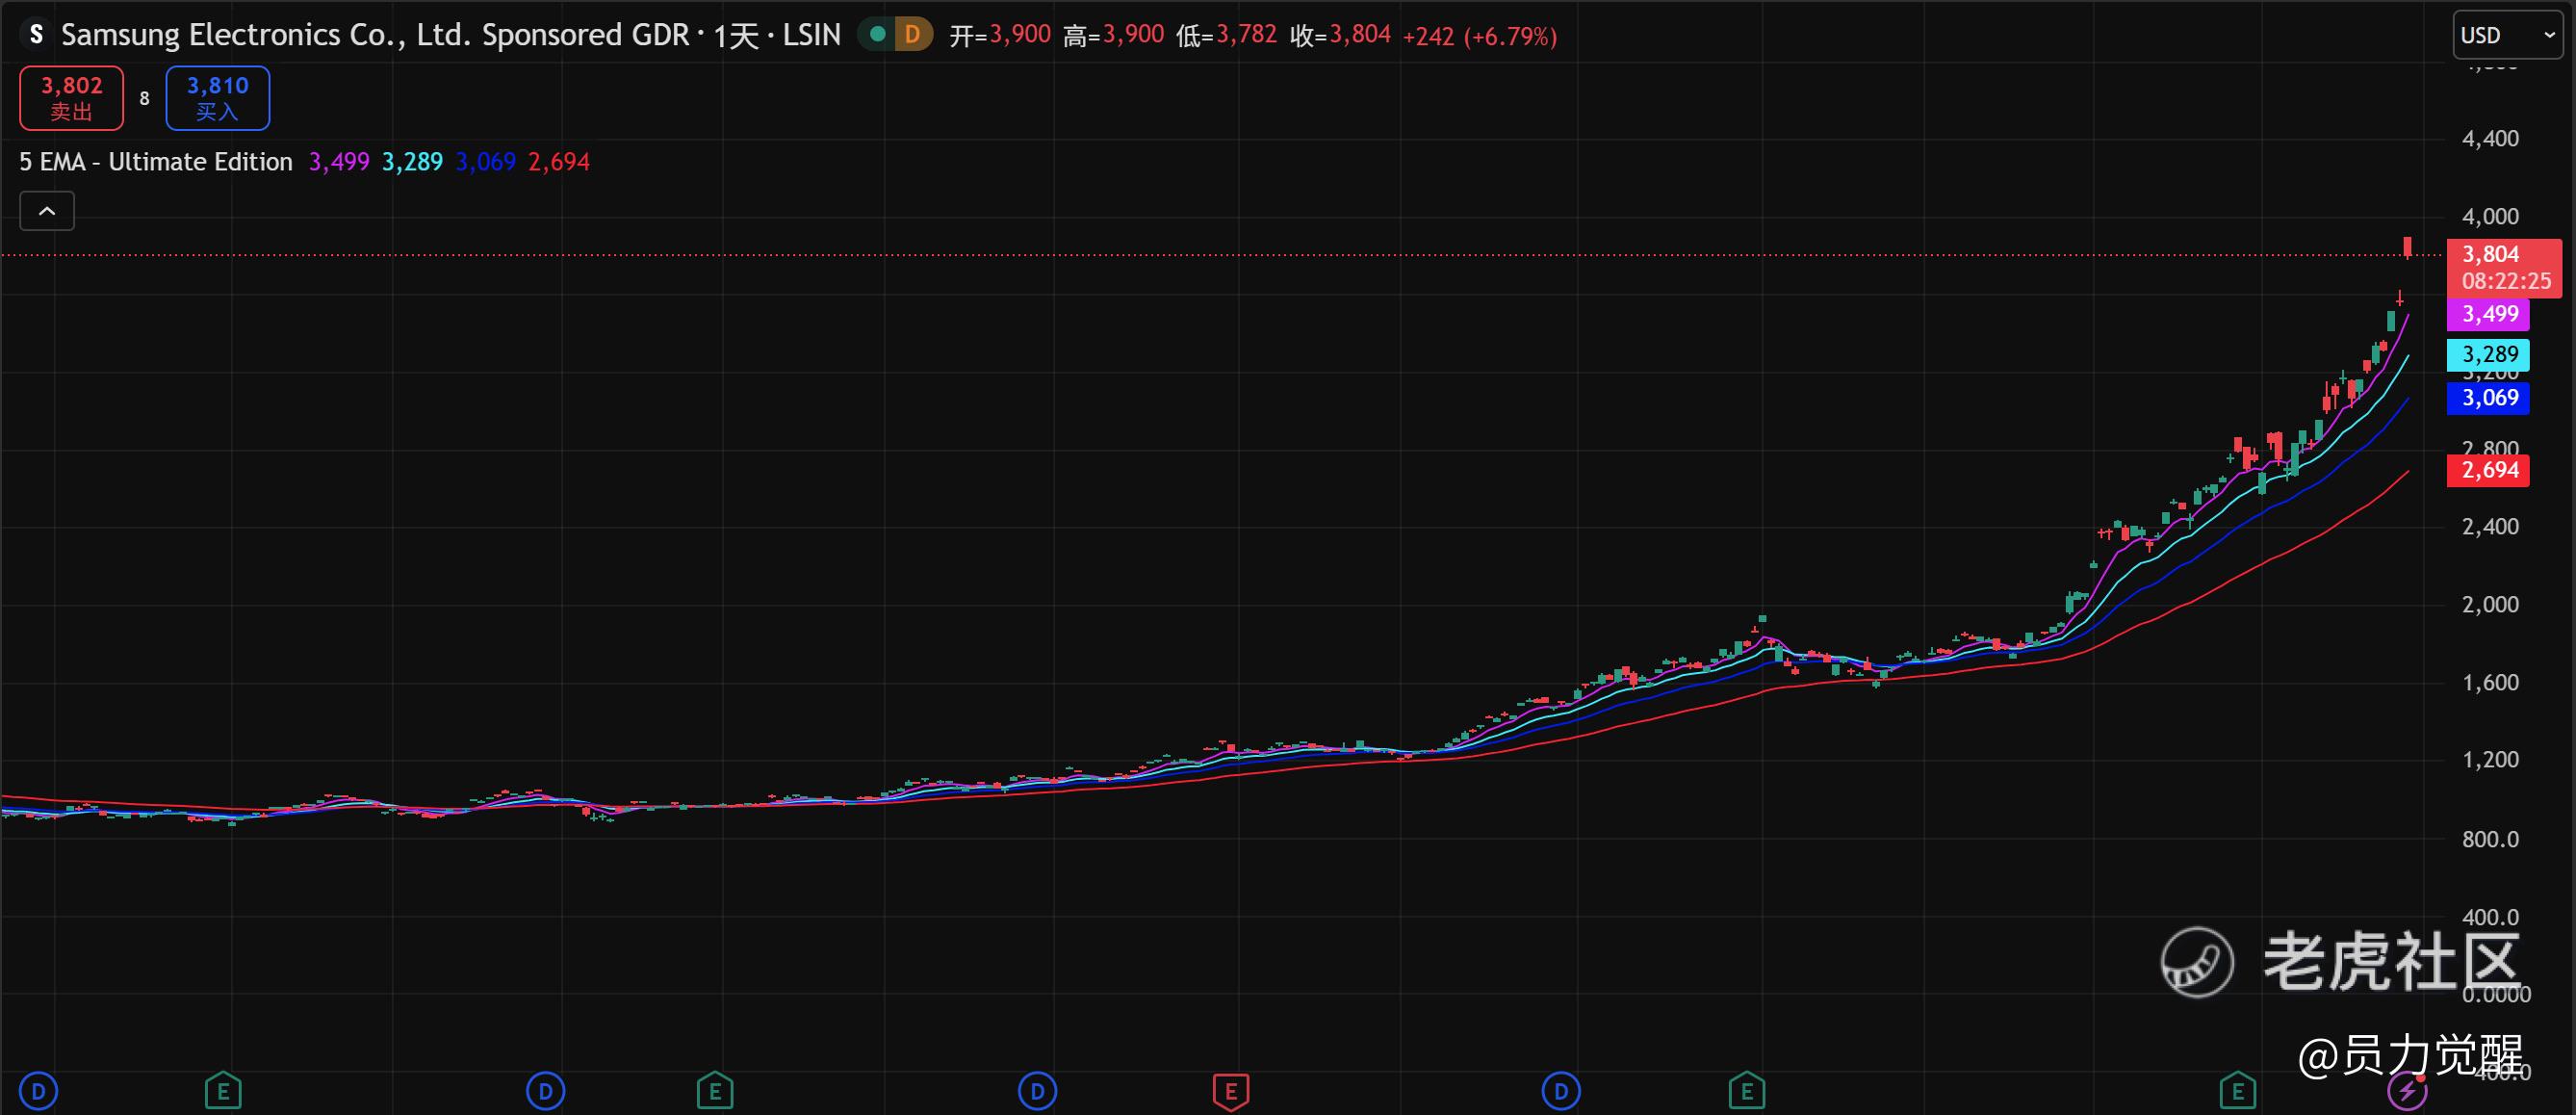Click the spread value 8 between buttons
Viewport: 2576px width, 1115px height.
click(145, 98)
